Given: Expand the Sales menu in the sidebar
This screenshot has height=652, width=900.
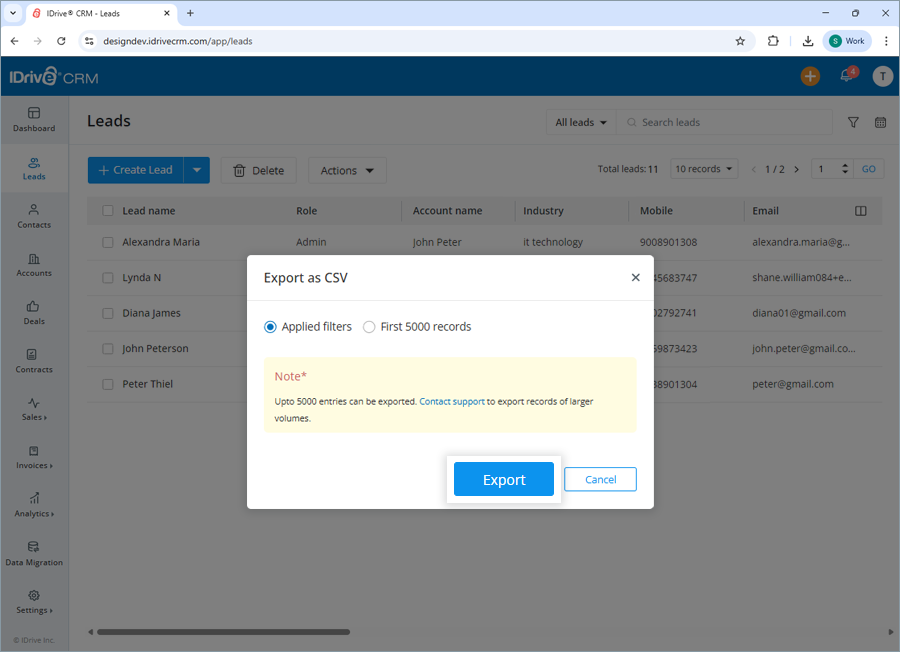Looking at the screenshot, I should [33, 410].
